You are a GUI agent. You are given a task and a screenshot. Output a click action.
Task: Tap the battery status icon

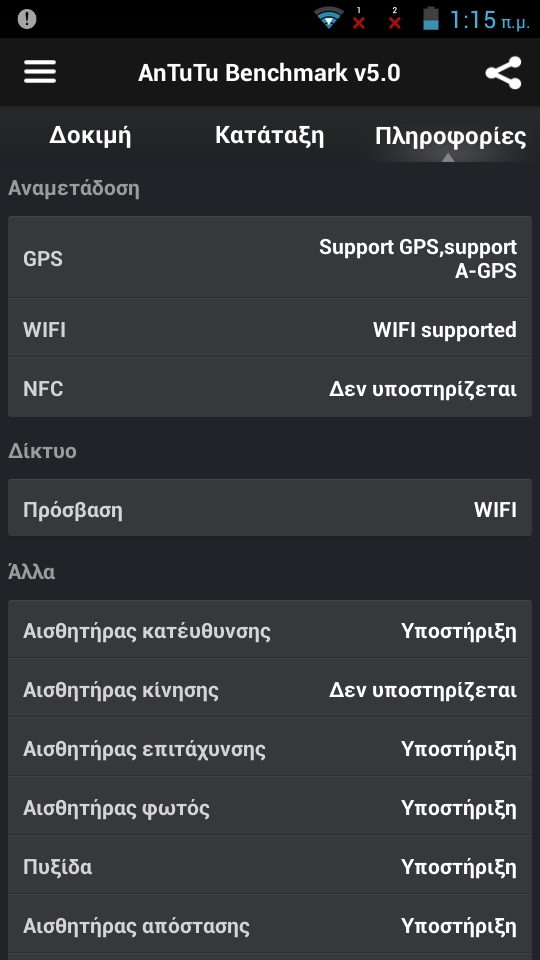[431, 18]
